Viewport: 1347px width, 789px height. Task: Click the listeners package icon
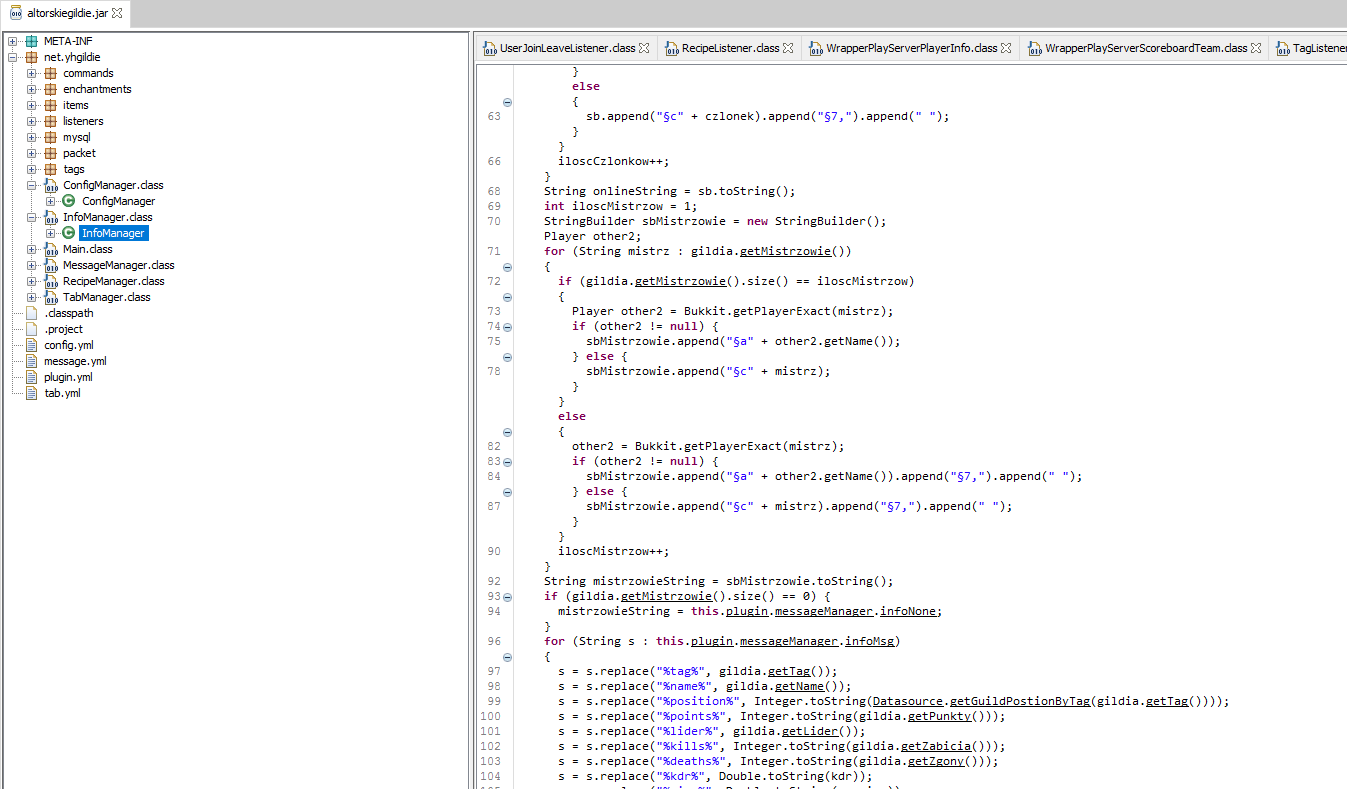[x=50, y=121]
